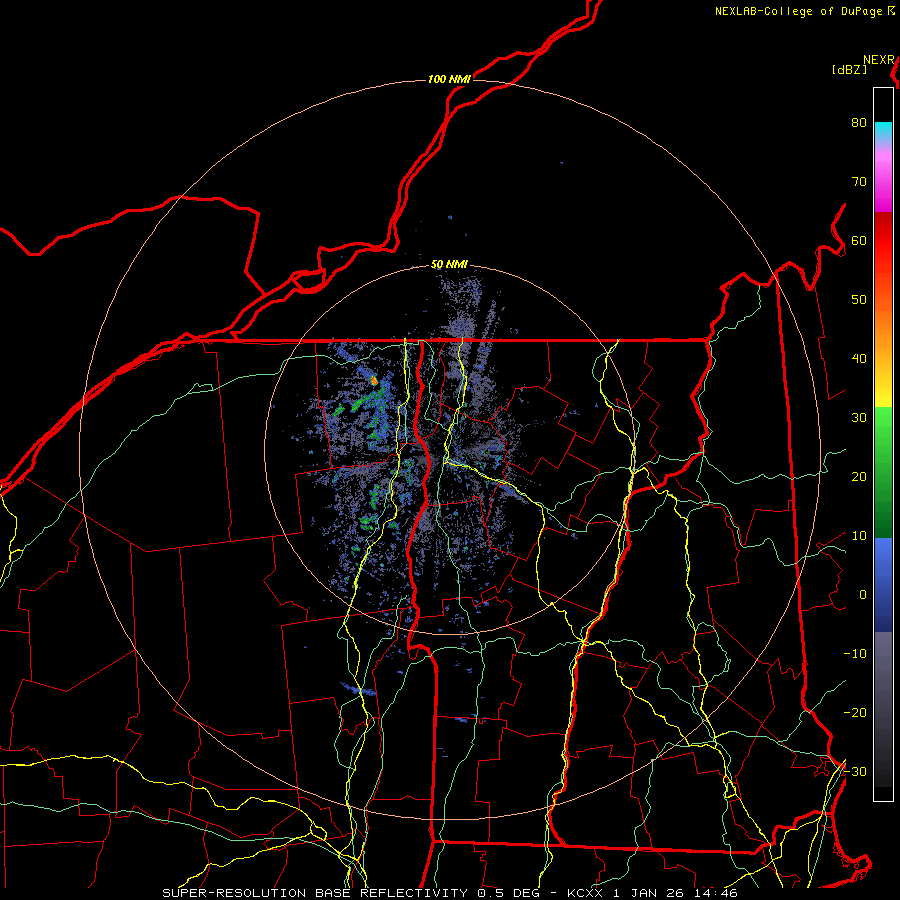
Task: Click the 70 value on dBZ scale
Action: 859,182
